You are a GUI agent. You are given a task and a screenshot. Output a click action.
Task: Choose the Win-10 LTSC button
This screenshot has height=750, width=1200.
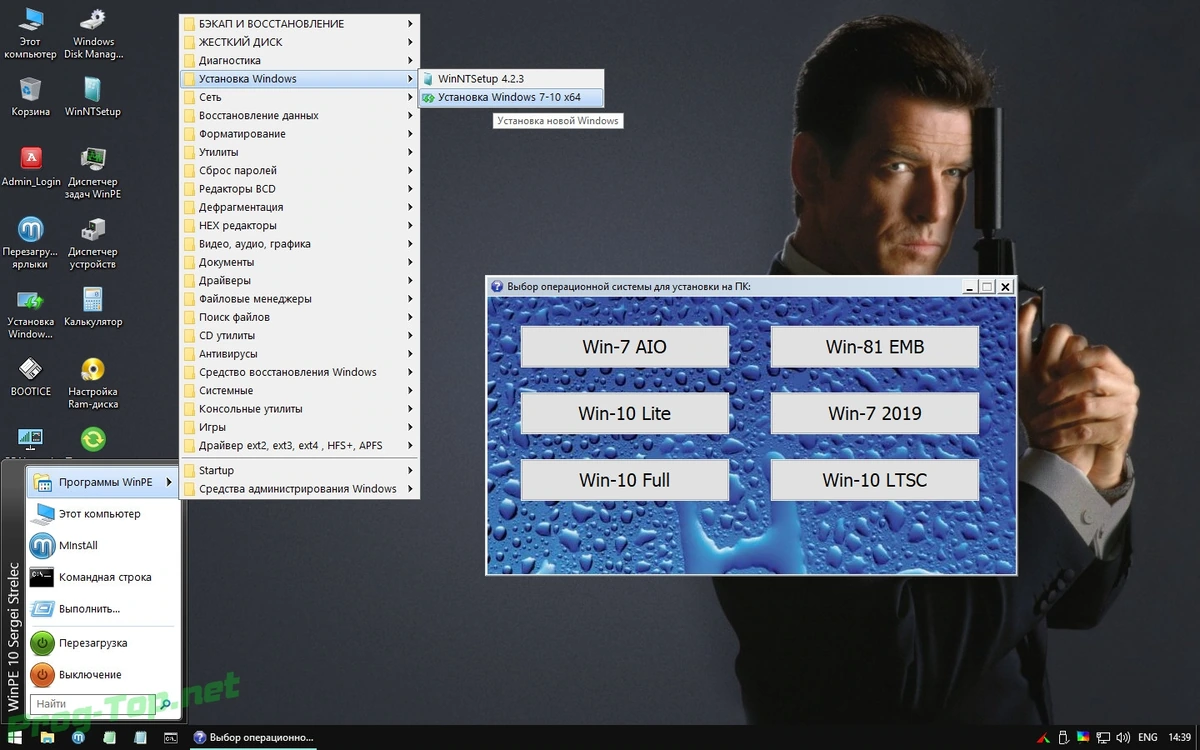pyautogui.click(x=875, y=480)
